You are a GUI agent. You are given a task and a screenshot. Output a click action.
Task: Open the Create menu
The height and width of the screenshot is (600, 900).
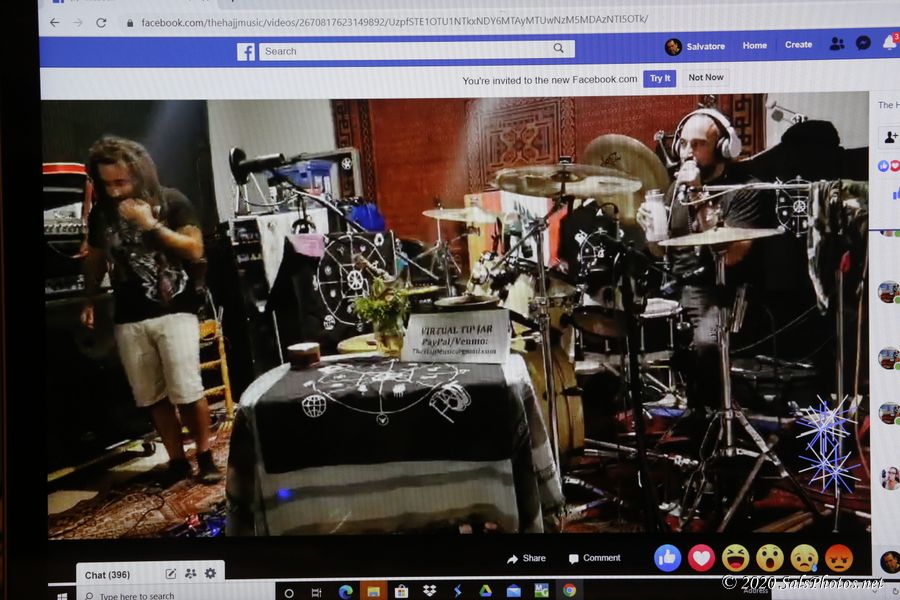click(x=798, y=45)
